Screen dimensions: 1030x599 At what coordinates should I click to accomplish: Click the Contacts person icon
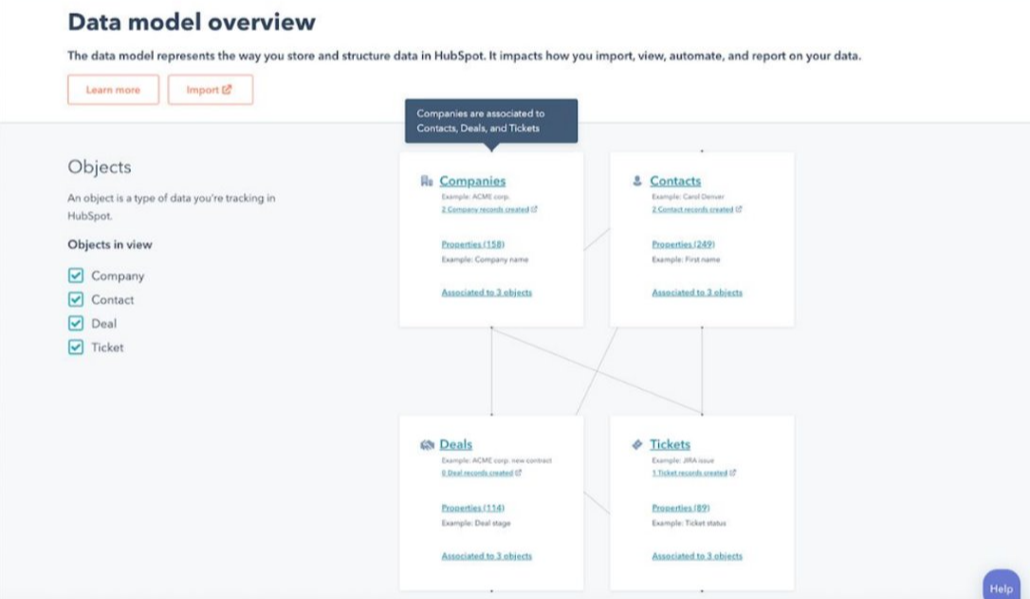[637, 181]
